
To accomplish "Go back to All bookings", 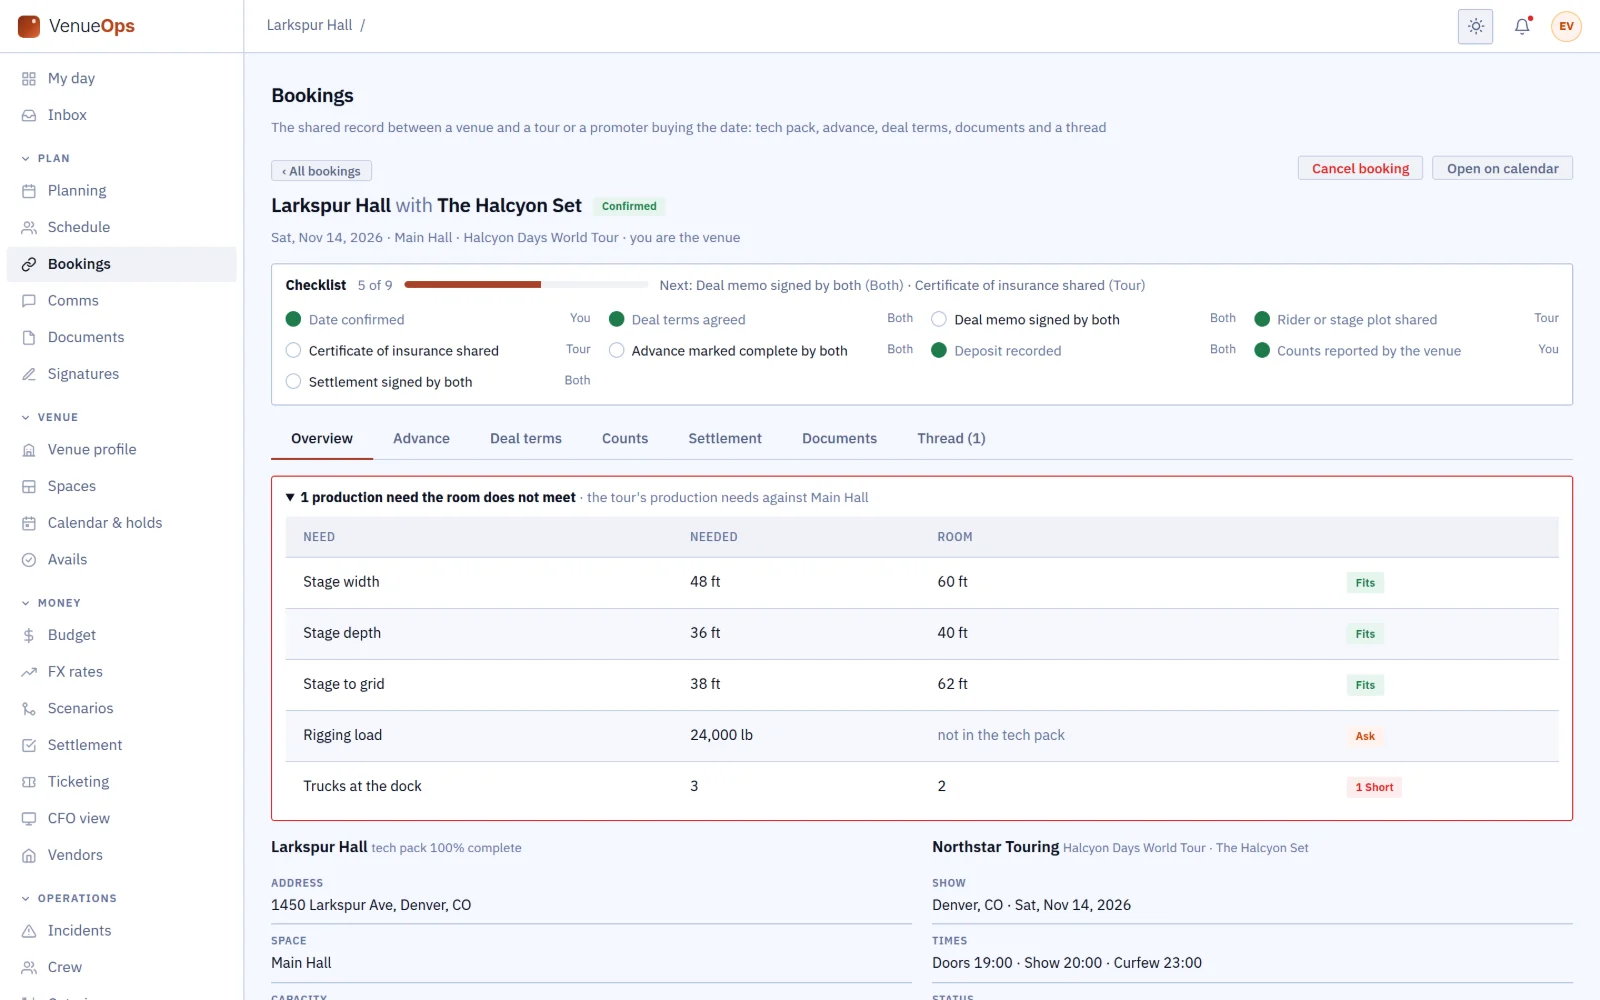I will pos(321,171).
